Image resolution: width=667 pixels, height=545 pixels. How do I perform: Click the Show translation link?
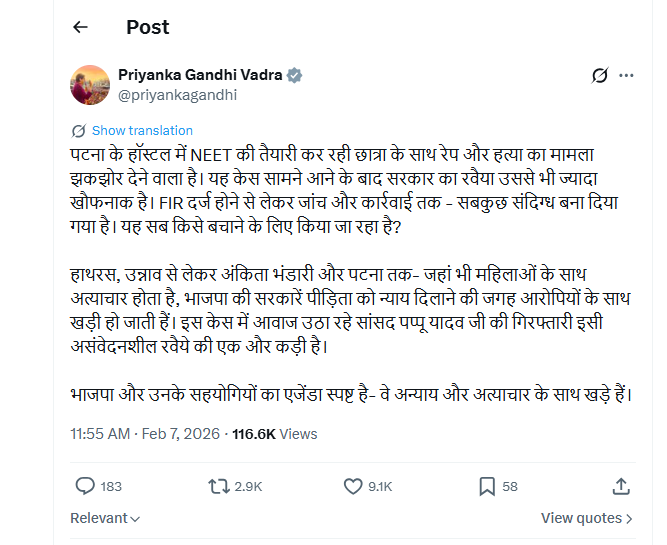(x=142, y=131)
